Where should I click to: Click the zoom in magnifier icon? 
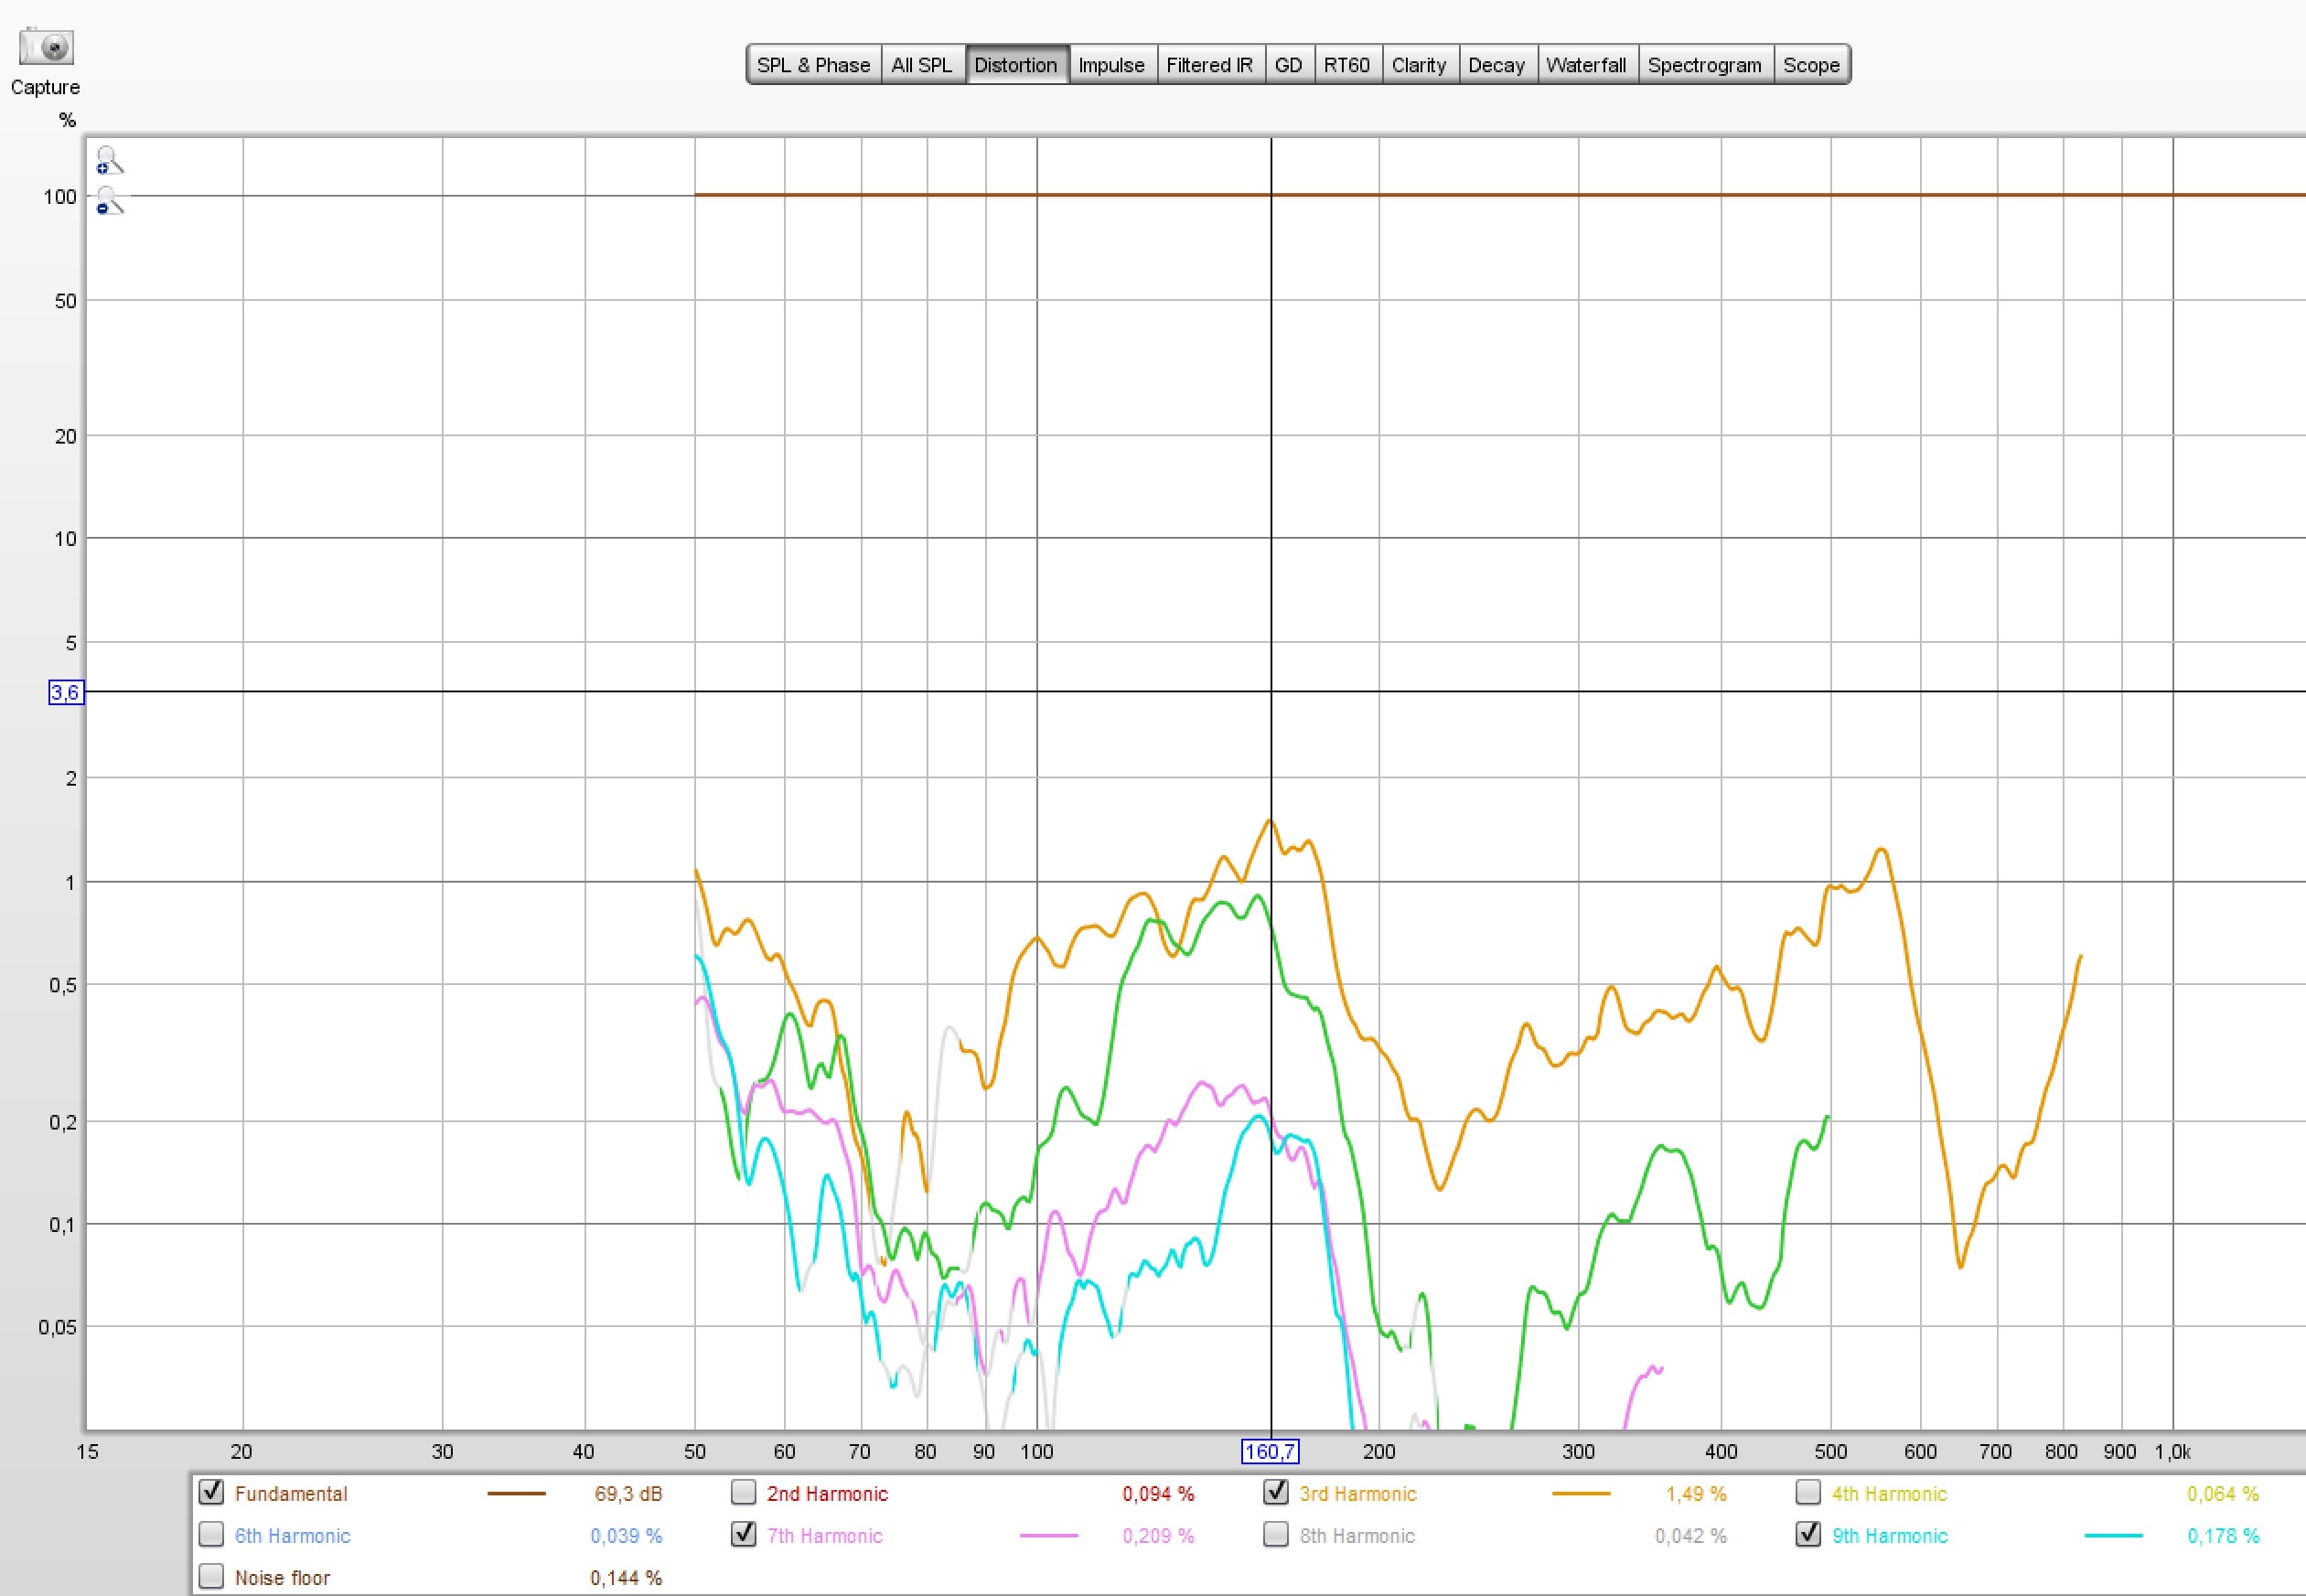(109, 160)
